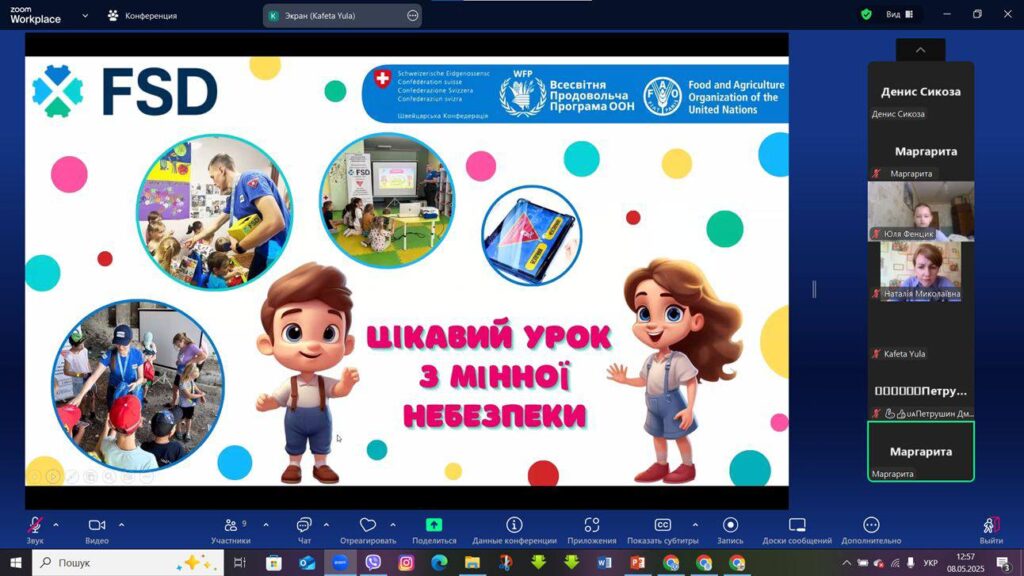Open audio options arrow next to Звук
The height and width of the screenshot is (576, 1024).
(x=56, y=524)
